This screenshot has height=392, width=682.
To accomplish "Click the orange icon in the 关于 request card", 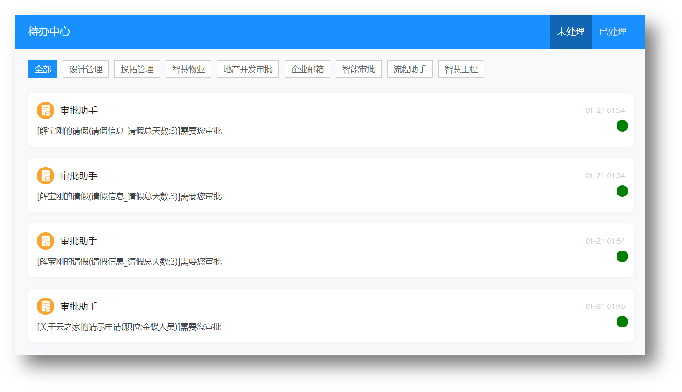I will [x=45, y=306].
